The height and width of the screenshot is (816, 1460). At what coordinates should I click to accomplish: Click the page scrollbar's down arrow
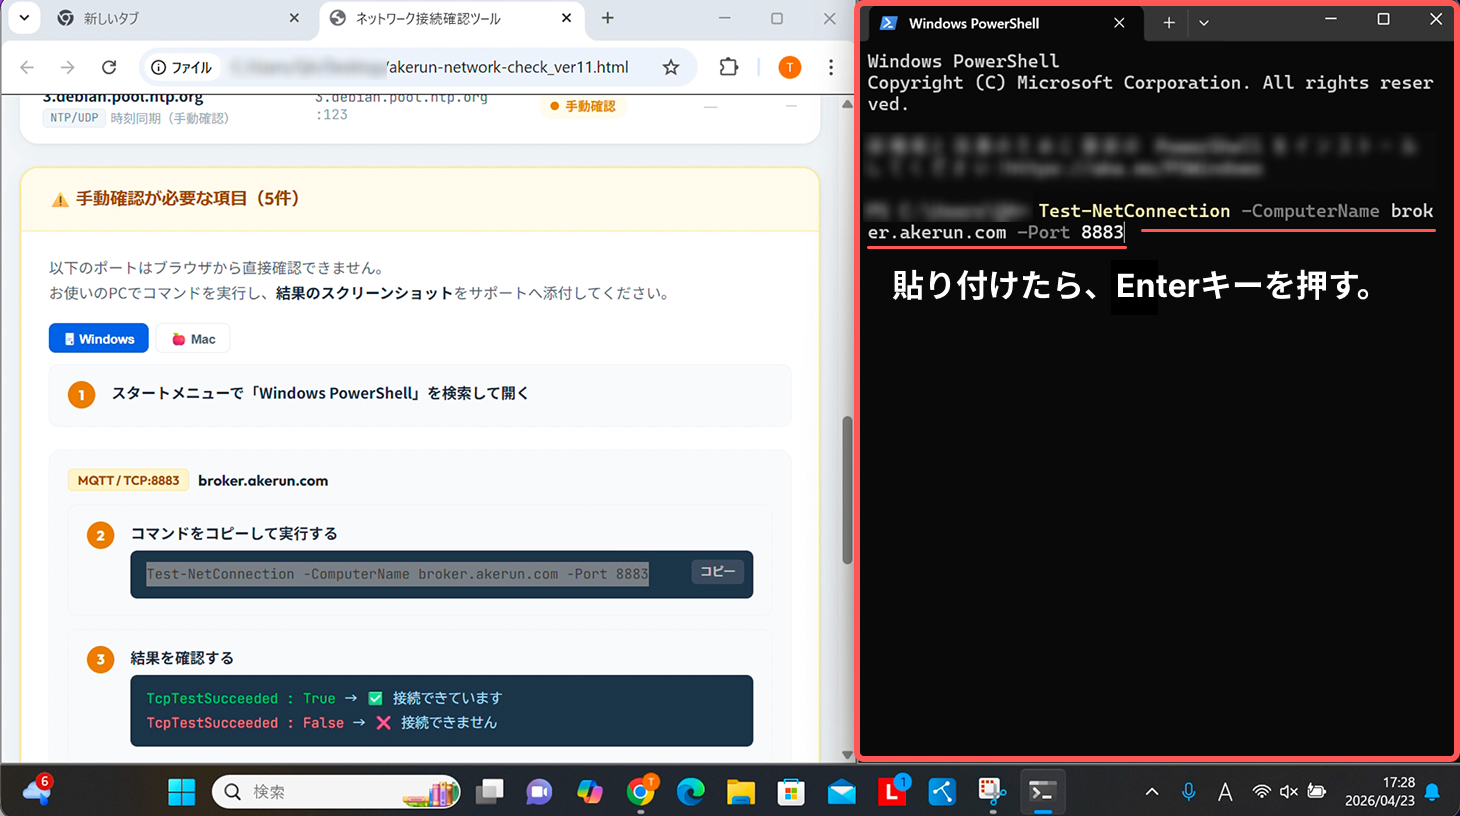[848, 755]
